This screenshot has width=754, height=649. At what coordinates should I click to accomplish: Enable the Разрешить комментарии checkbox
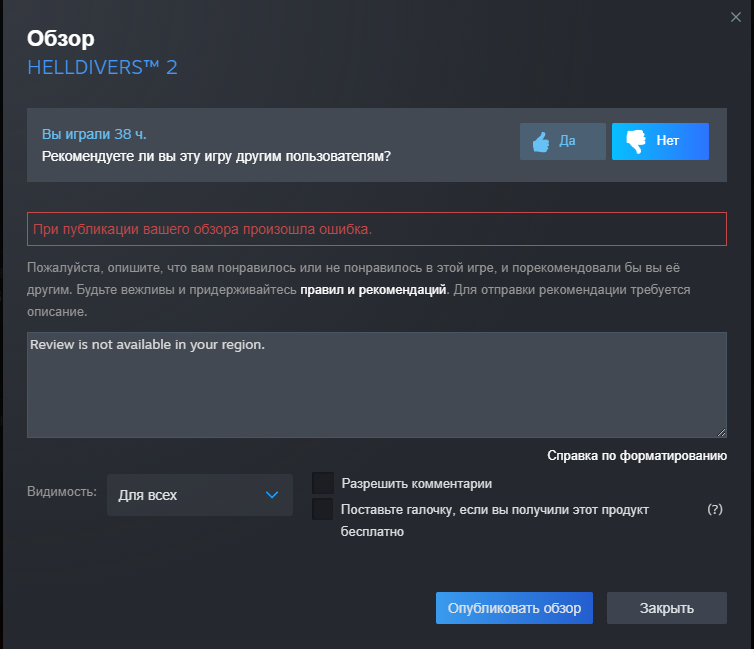pos(323,483)
